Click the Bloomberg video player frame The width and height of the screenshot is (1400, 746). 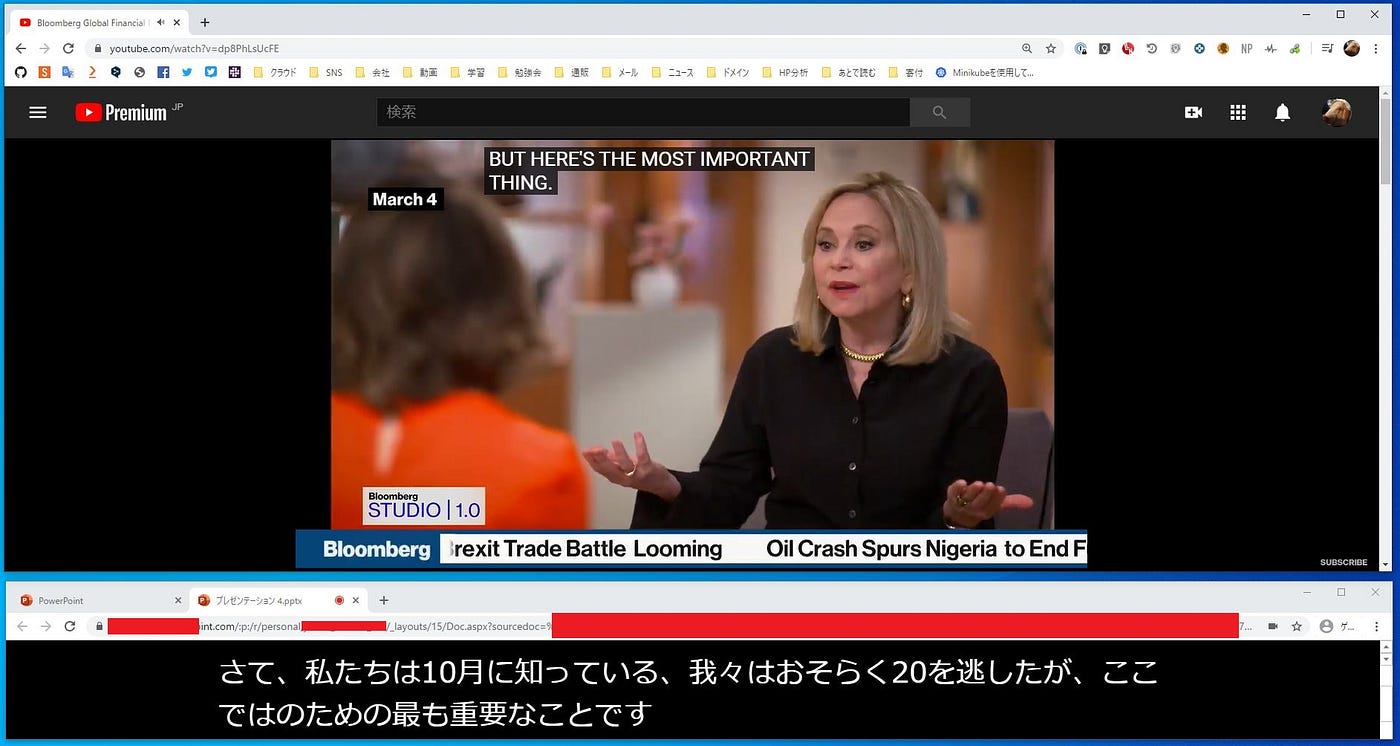(692, 353)
